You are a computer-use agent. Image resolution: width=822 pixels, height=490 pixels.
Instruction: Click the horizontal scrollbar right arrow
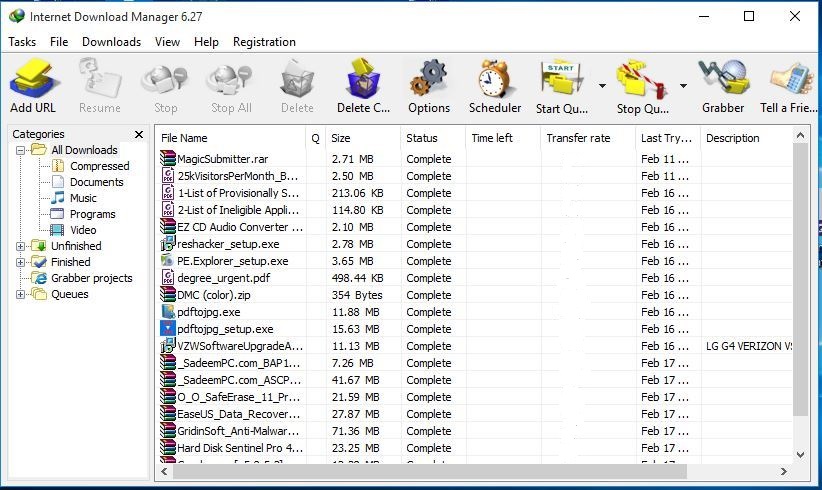[x=783, y=472]
